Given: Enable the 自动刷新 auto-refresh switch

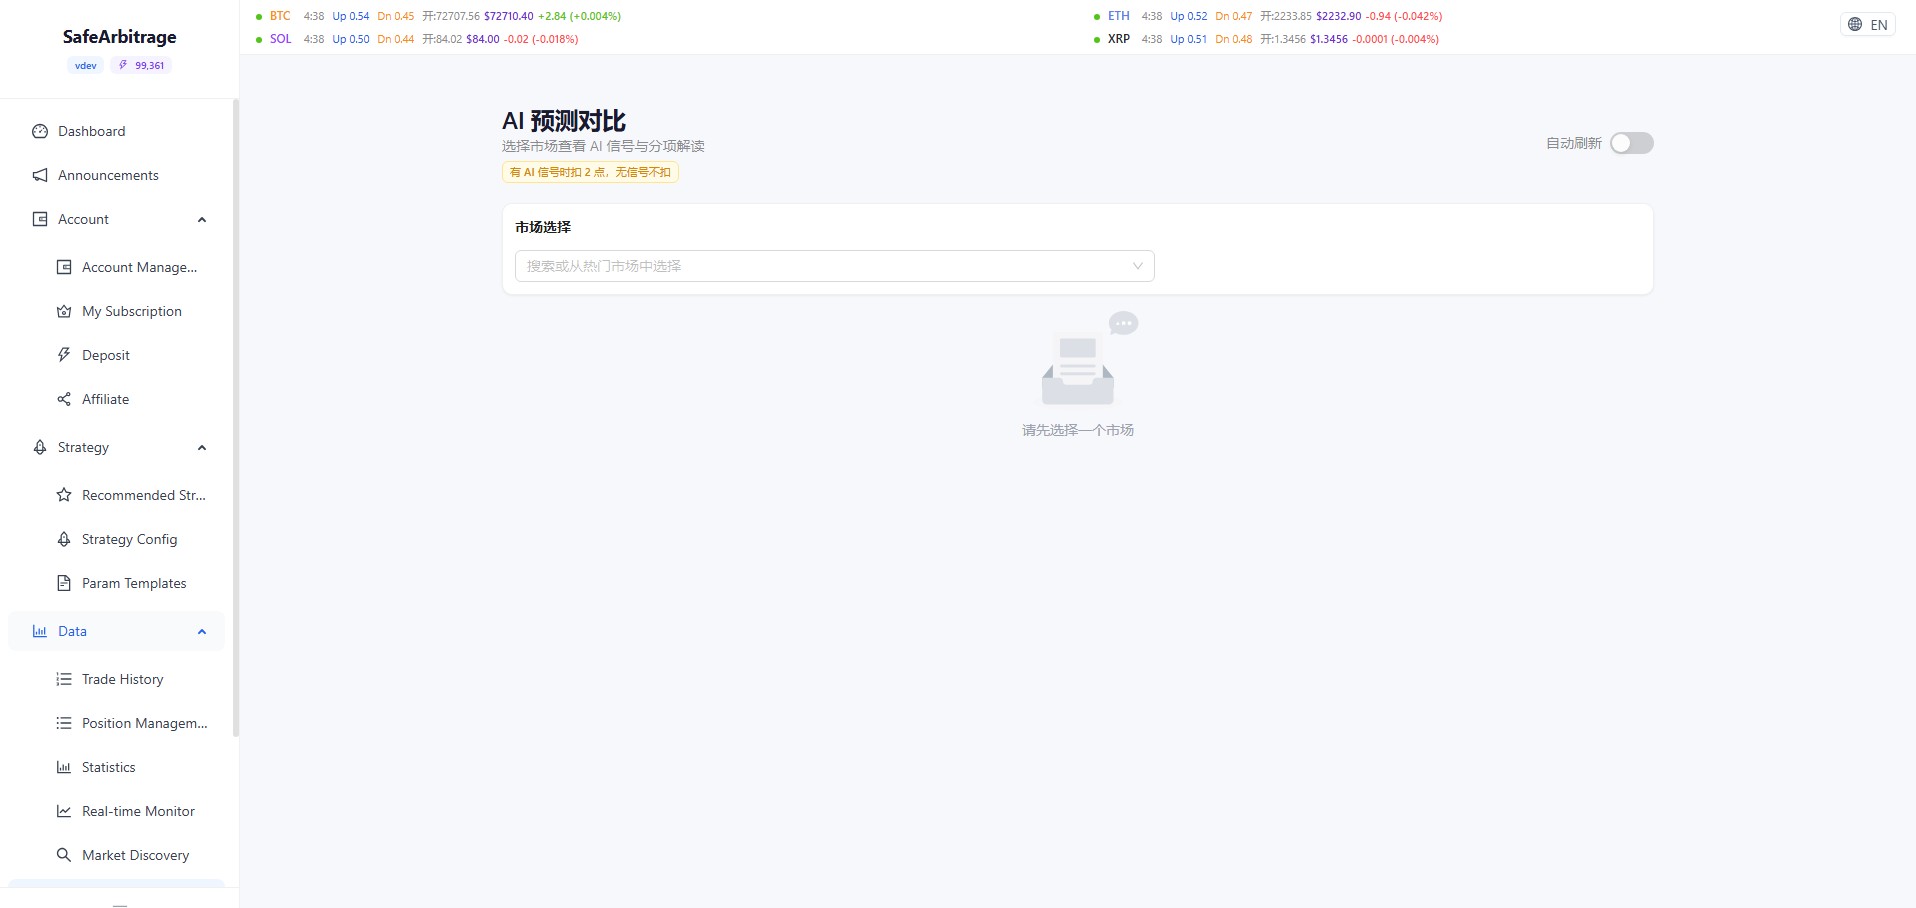Looking at the screenshot, I should (x=1631, y=143).
